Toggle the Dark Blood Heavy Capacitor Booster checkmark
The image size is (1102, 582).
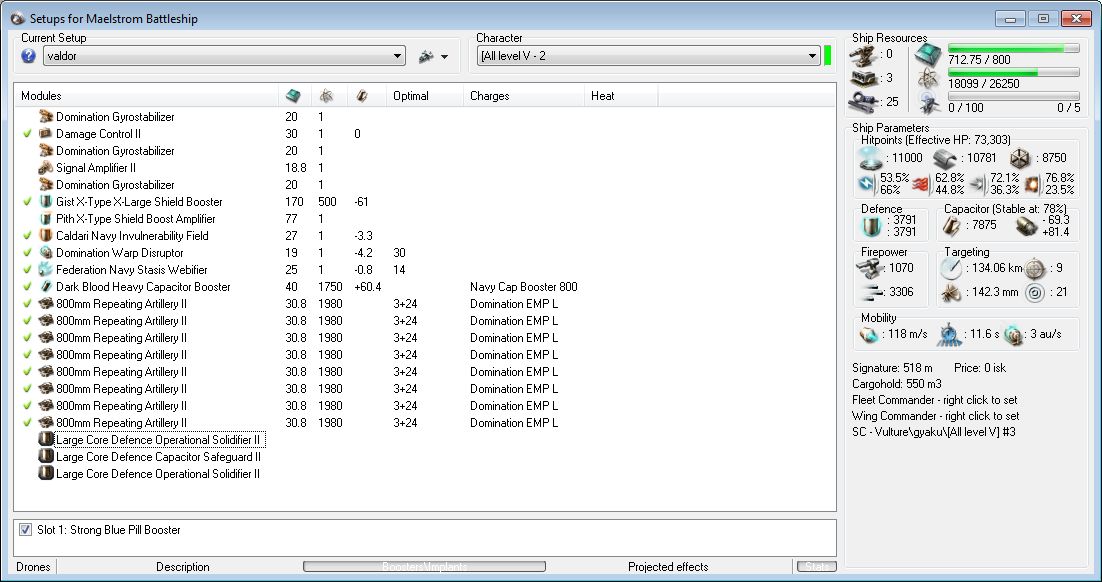[27, 287]
